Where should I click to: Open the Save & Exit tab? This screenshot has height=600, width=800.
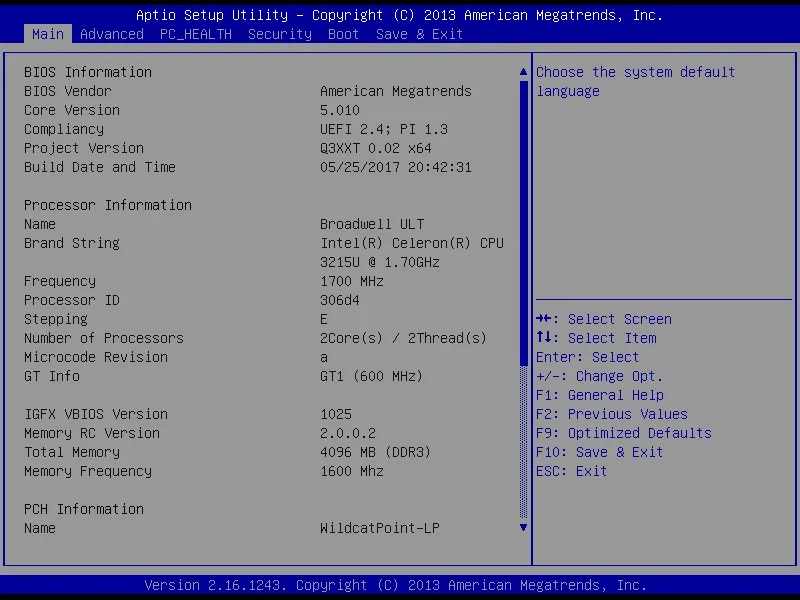[x=419, y=34]
